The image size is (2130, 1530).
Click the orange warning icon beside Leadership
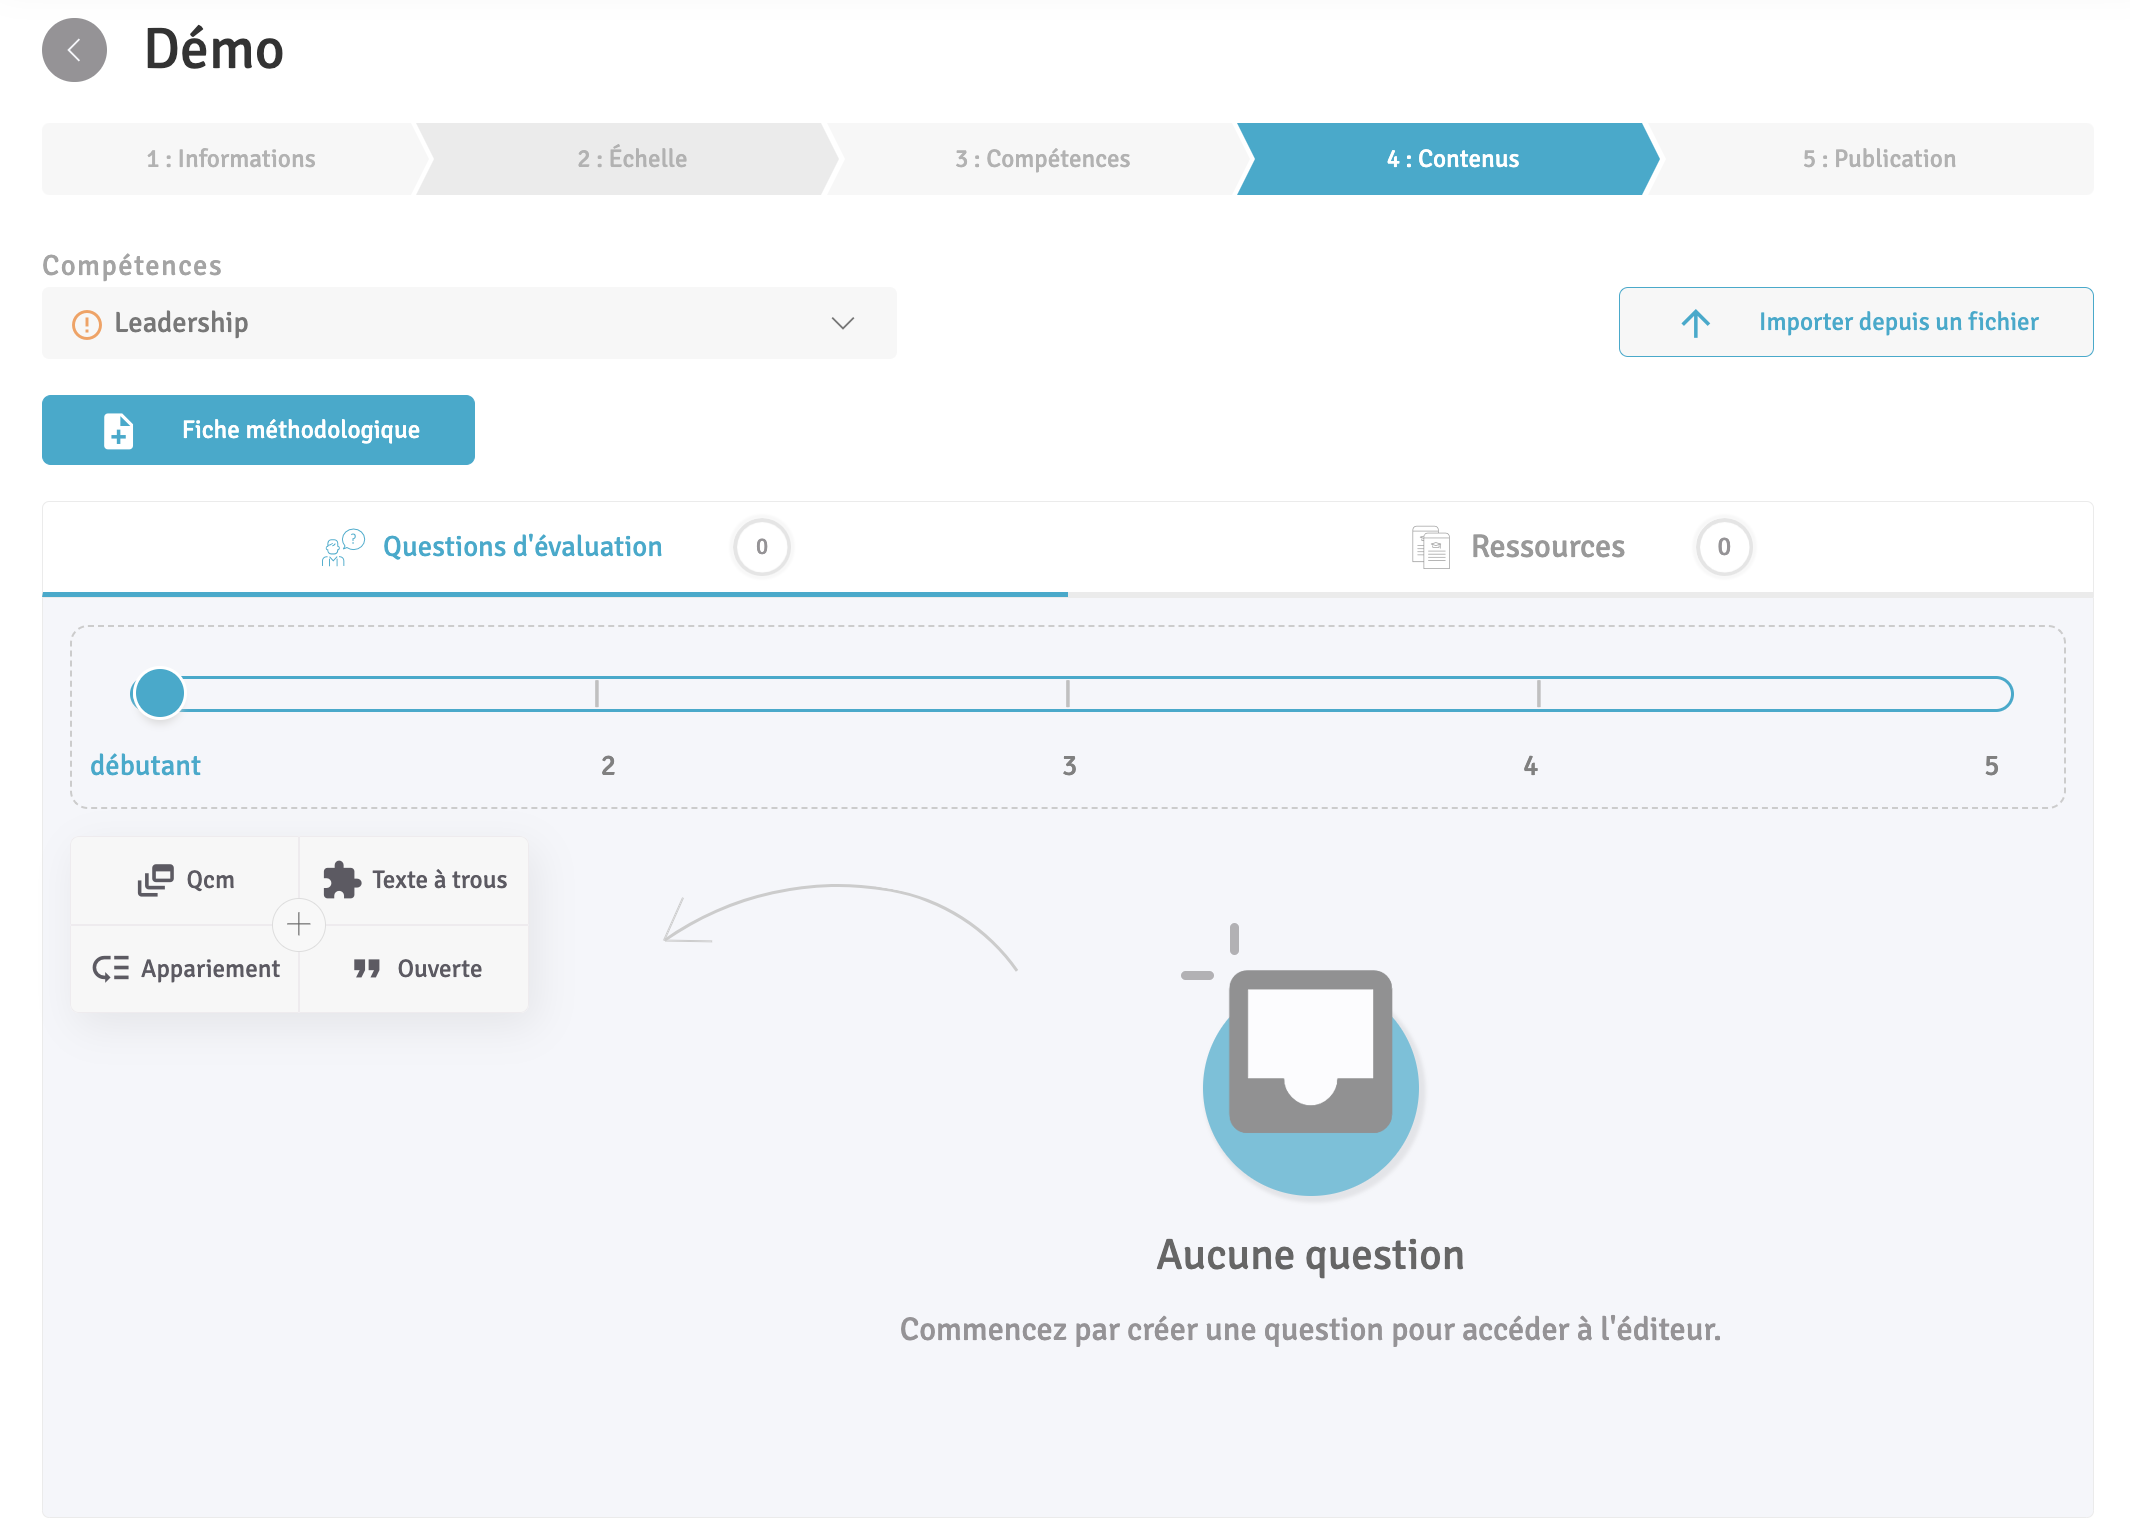87,324
